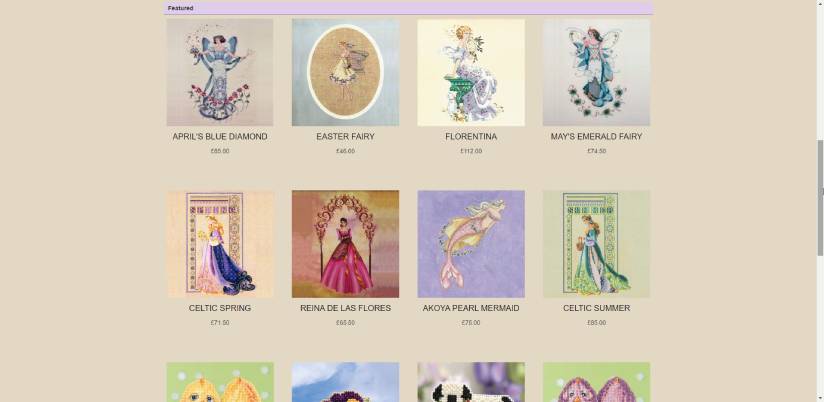Click the CELTIC SUMMER title link
The image size is (824, 402).
tap(596, 308)
